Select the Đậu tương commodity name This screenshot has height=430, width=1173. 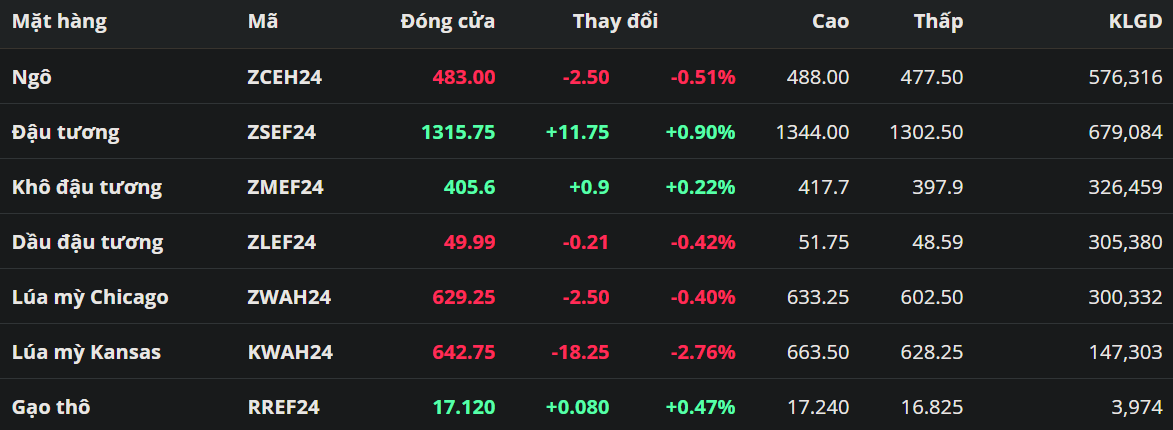coord(66,132)
